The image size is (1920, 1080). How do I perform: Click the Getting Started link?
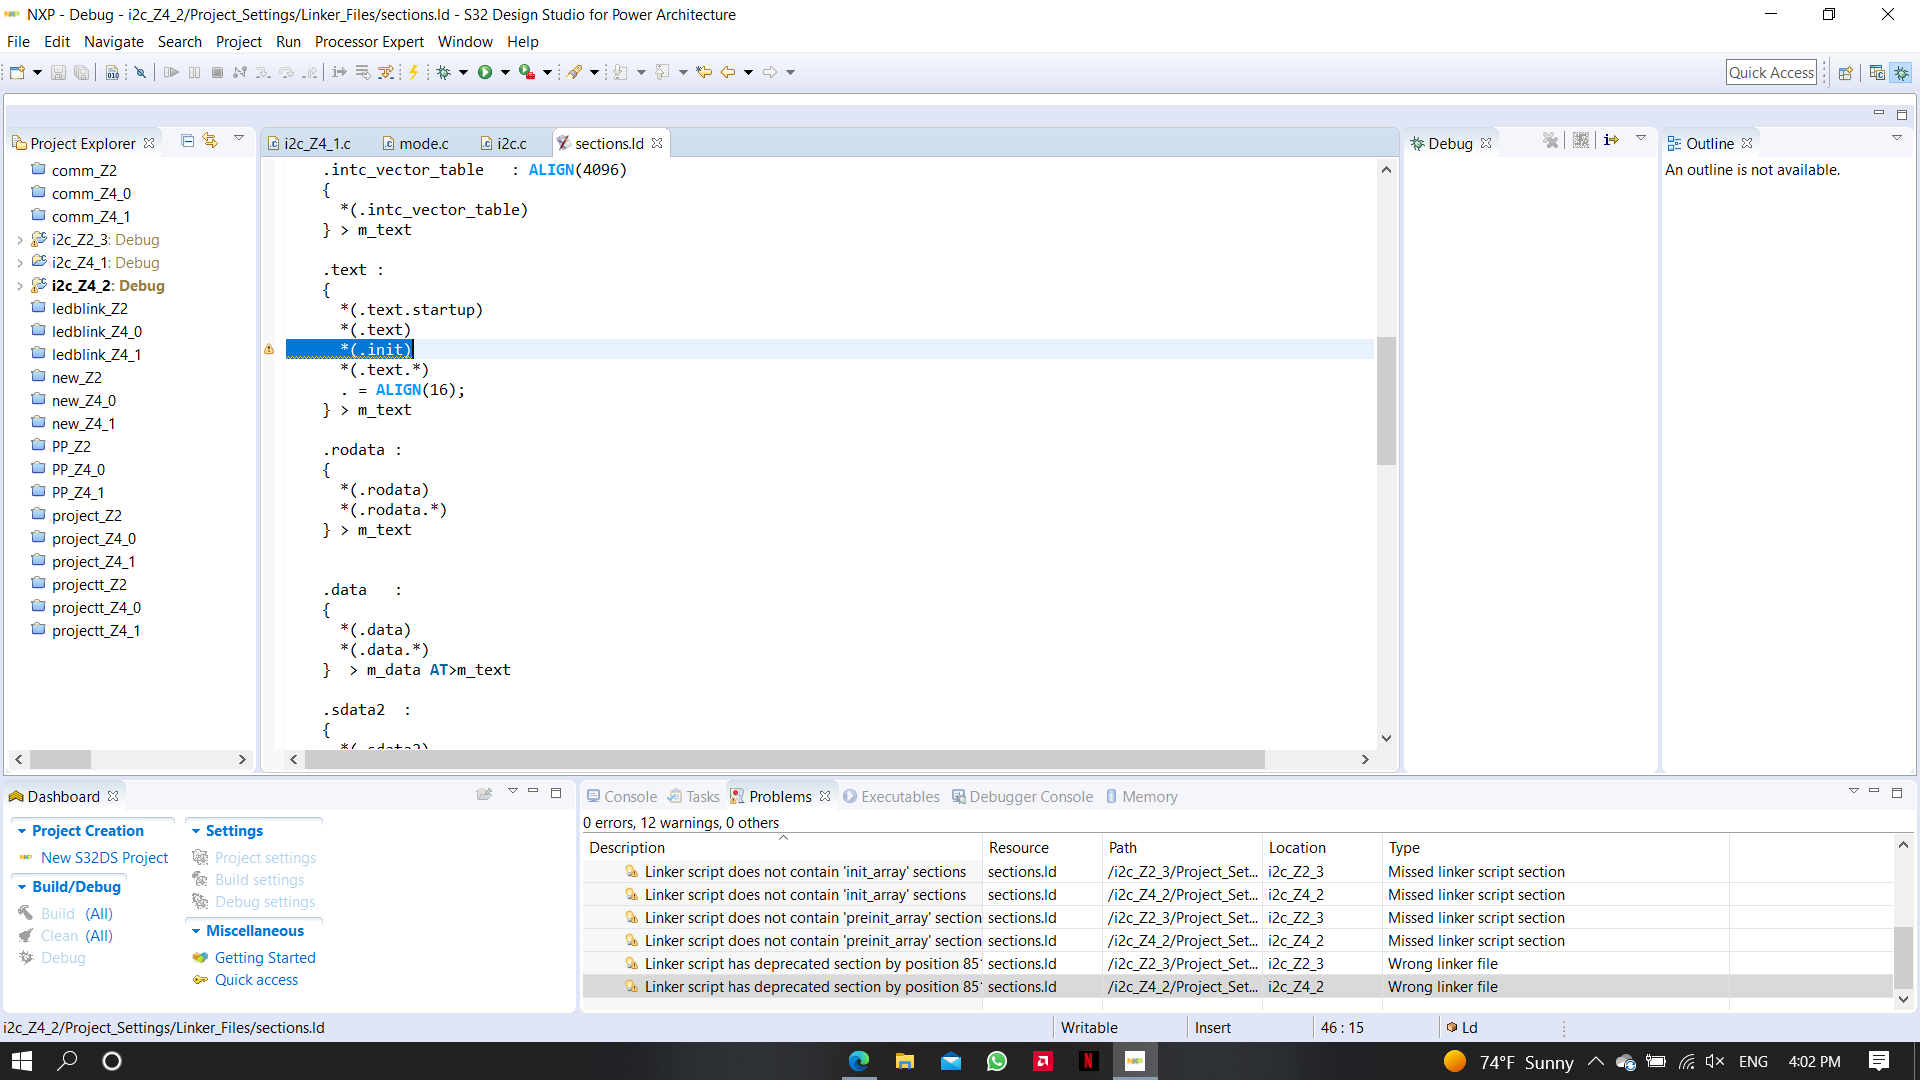pos(265,958)
